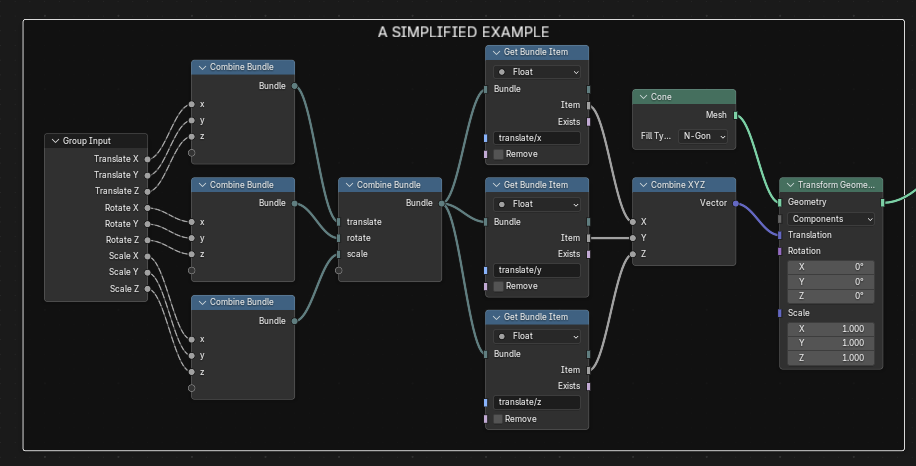Image resolution: width=916 pixels, height=466 pixels.
Task: Click the Cone node header title
Action: [661, 97]
